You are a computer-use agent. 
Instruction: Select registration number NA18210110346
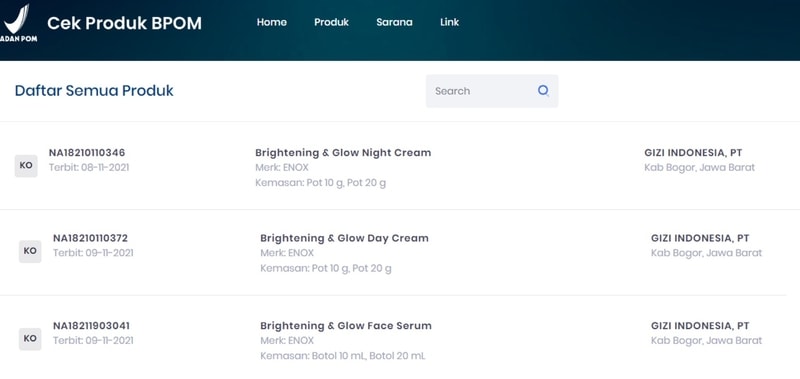[x=87, y=153]
